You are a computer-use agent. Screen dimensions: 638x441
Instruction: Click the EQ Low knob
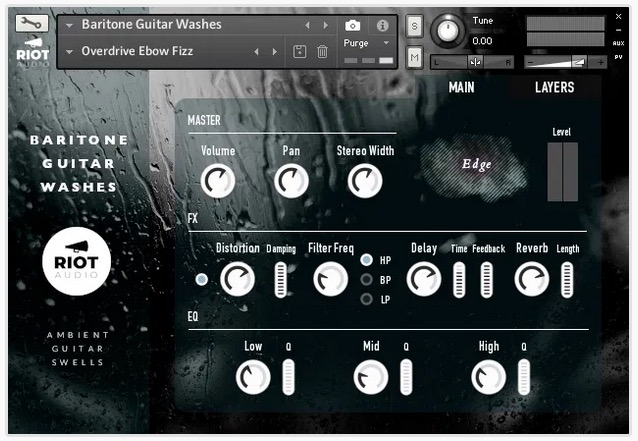pyautogui.click(x=253, y=377)
